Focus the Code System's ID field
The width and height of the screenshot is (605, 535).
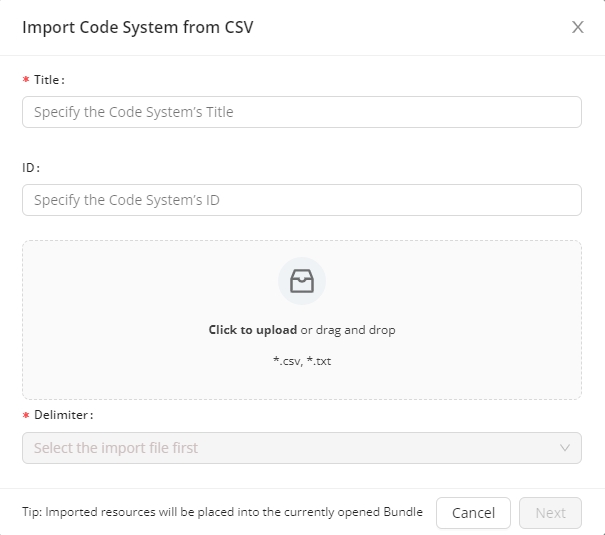click(301, 200)
